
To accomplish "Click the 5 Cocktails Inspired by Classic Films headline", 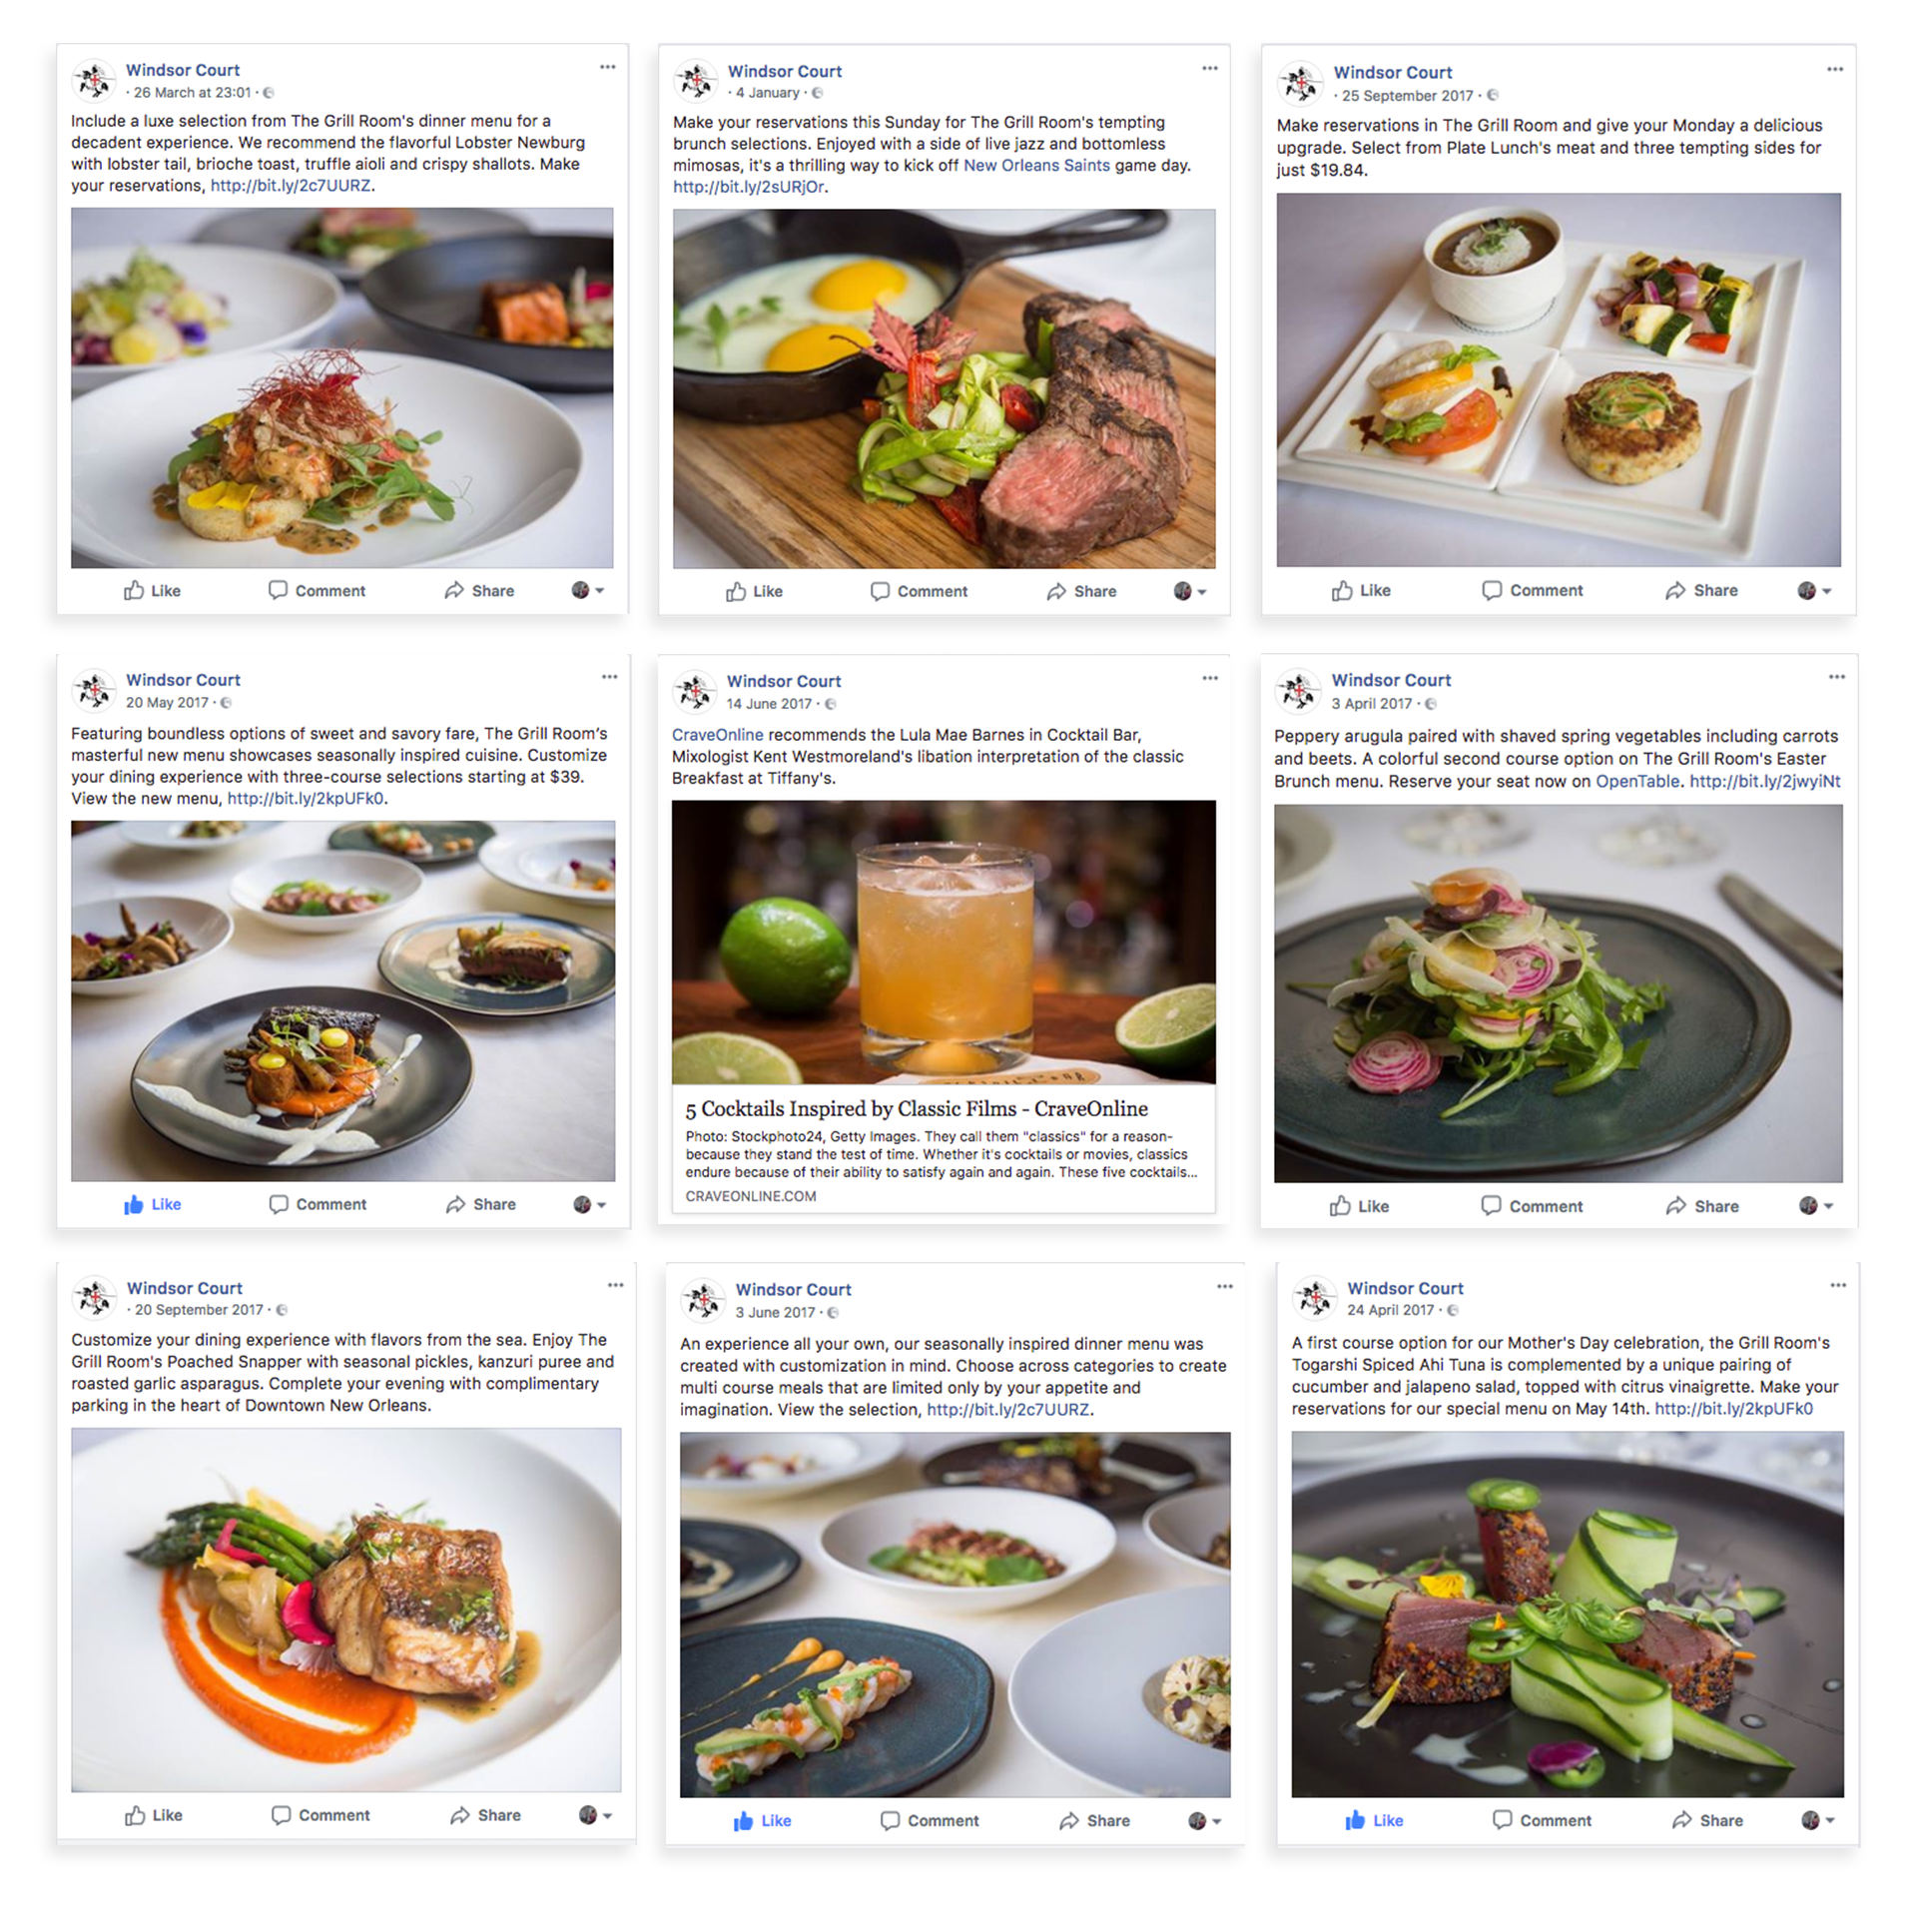I will click(x=916, y=1109).
